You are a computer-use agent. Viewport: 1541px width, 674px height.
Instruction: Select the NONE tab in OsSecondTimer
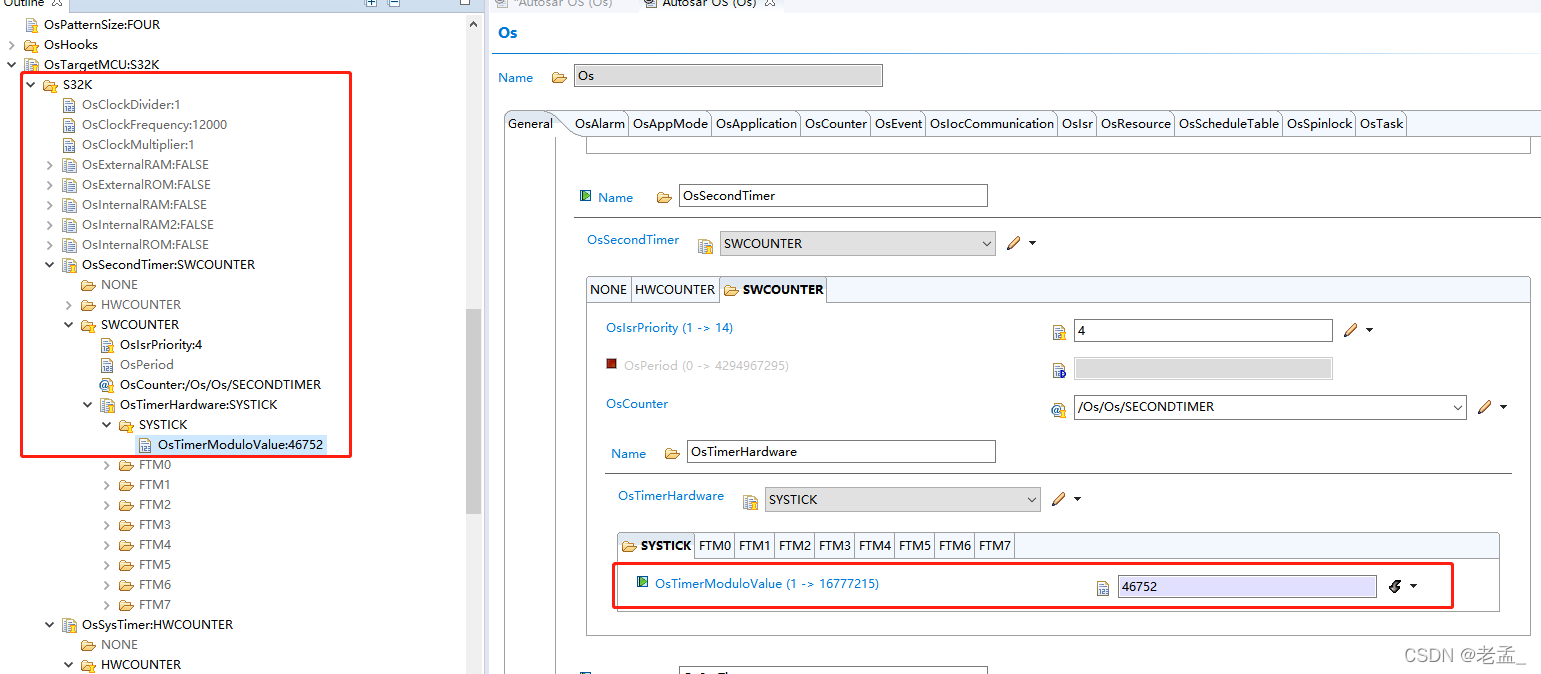click(x=608, y=290)
